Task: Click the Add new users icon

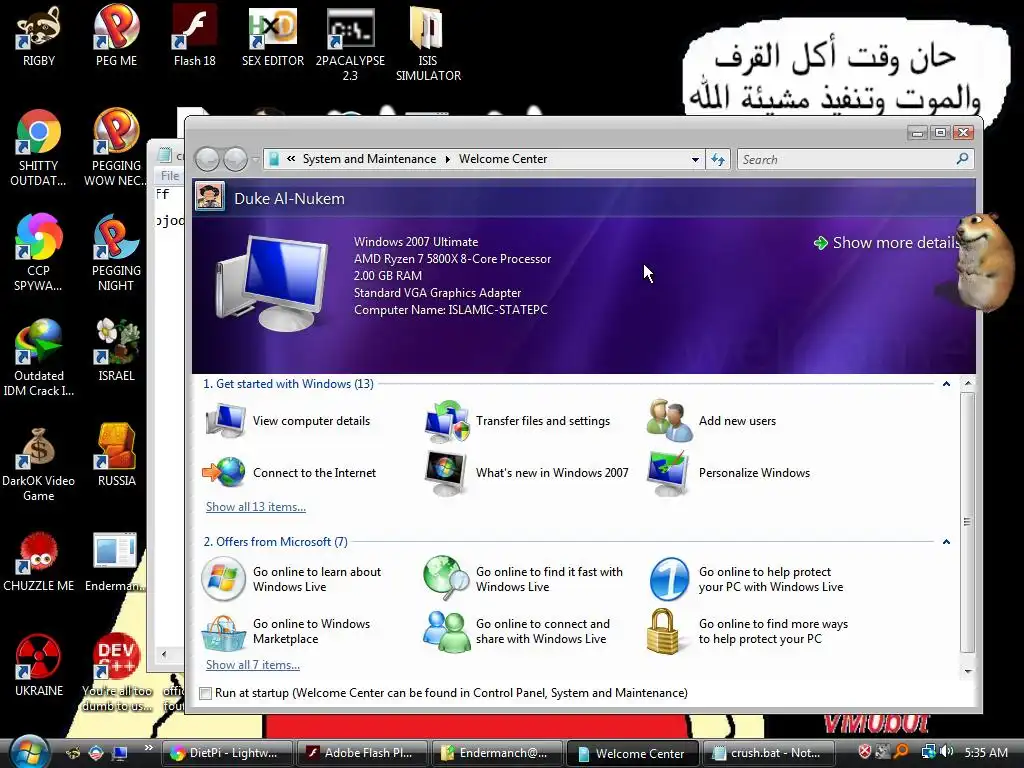Action: pos(669,421)
